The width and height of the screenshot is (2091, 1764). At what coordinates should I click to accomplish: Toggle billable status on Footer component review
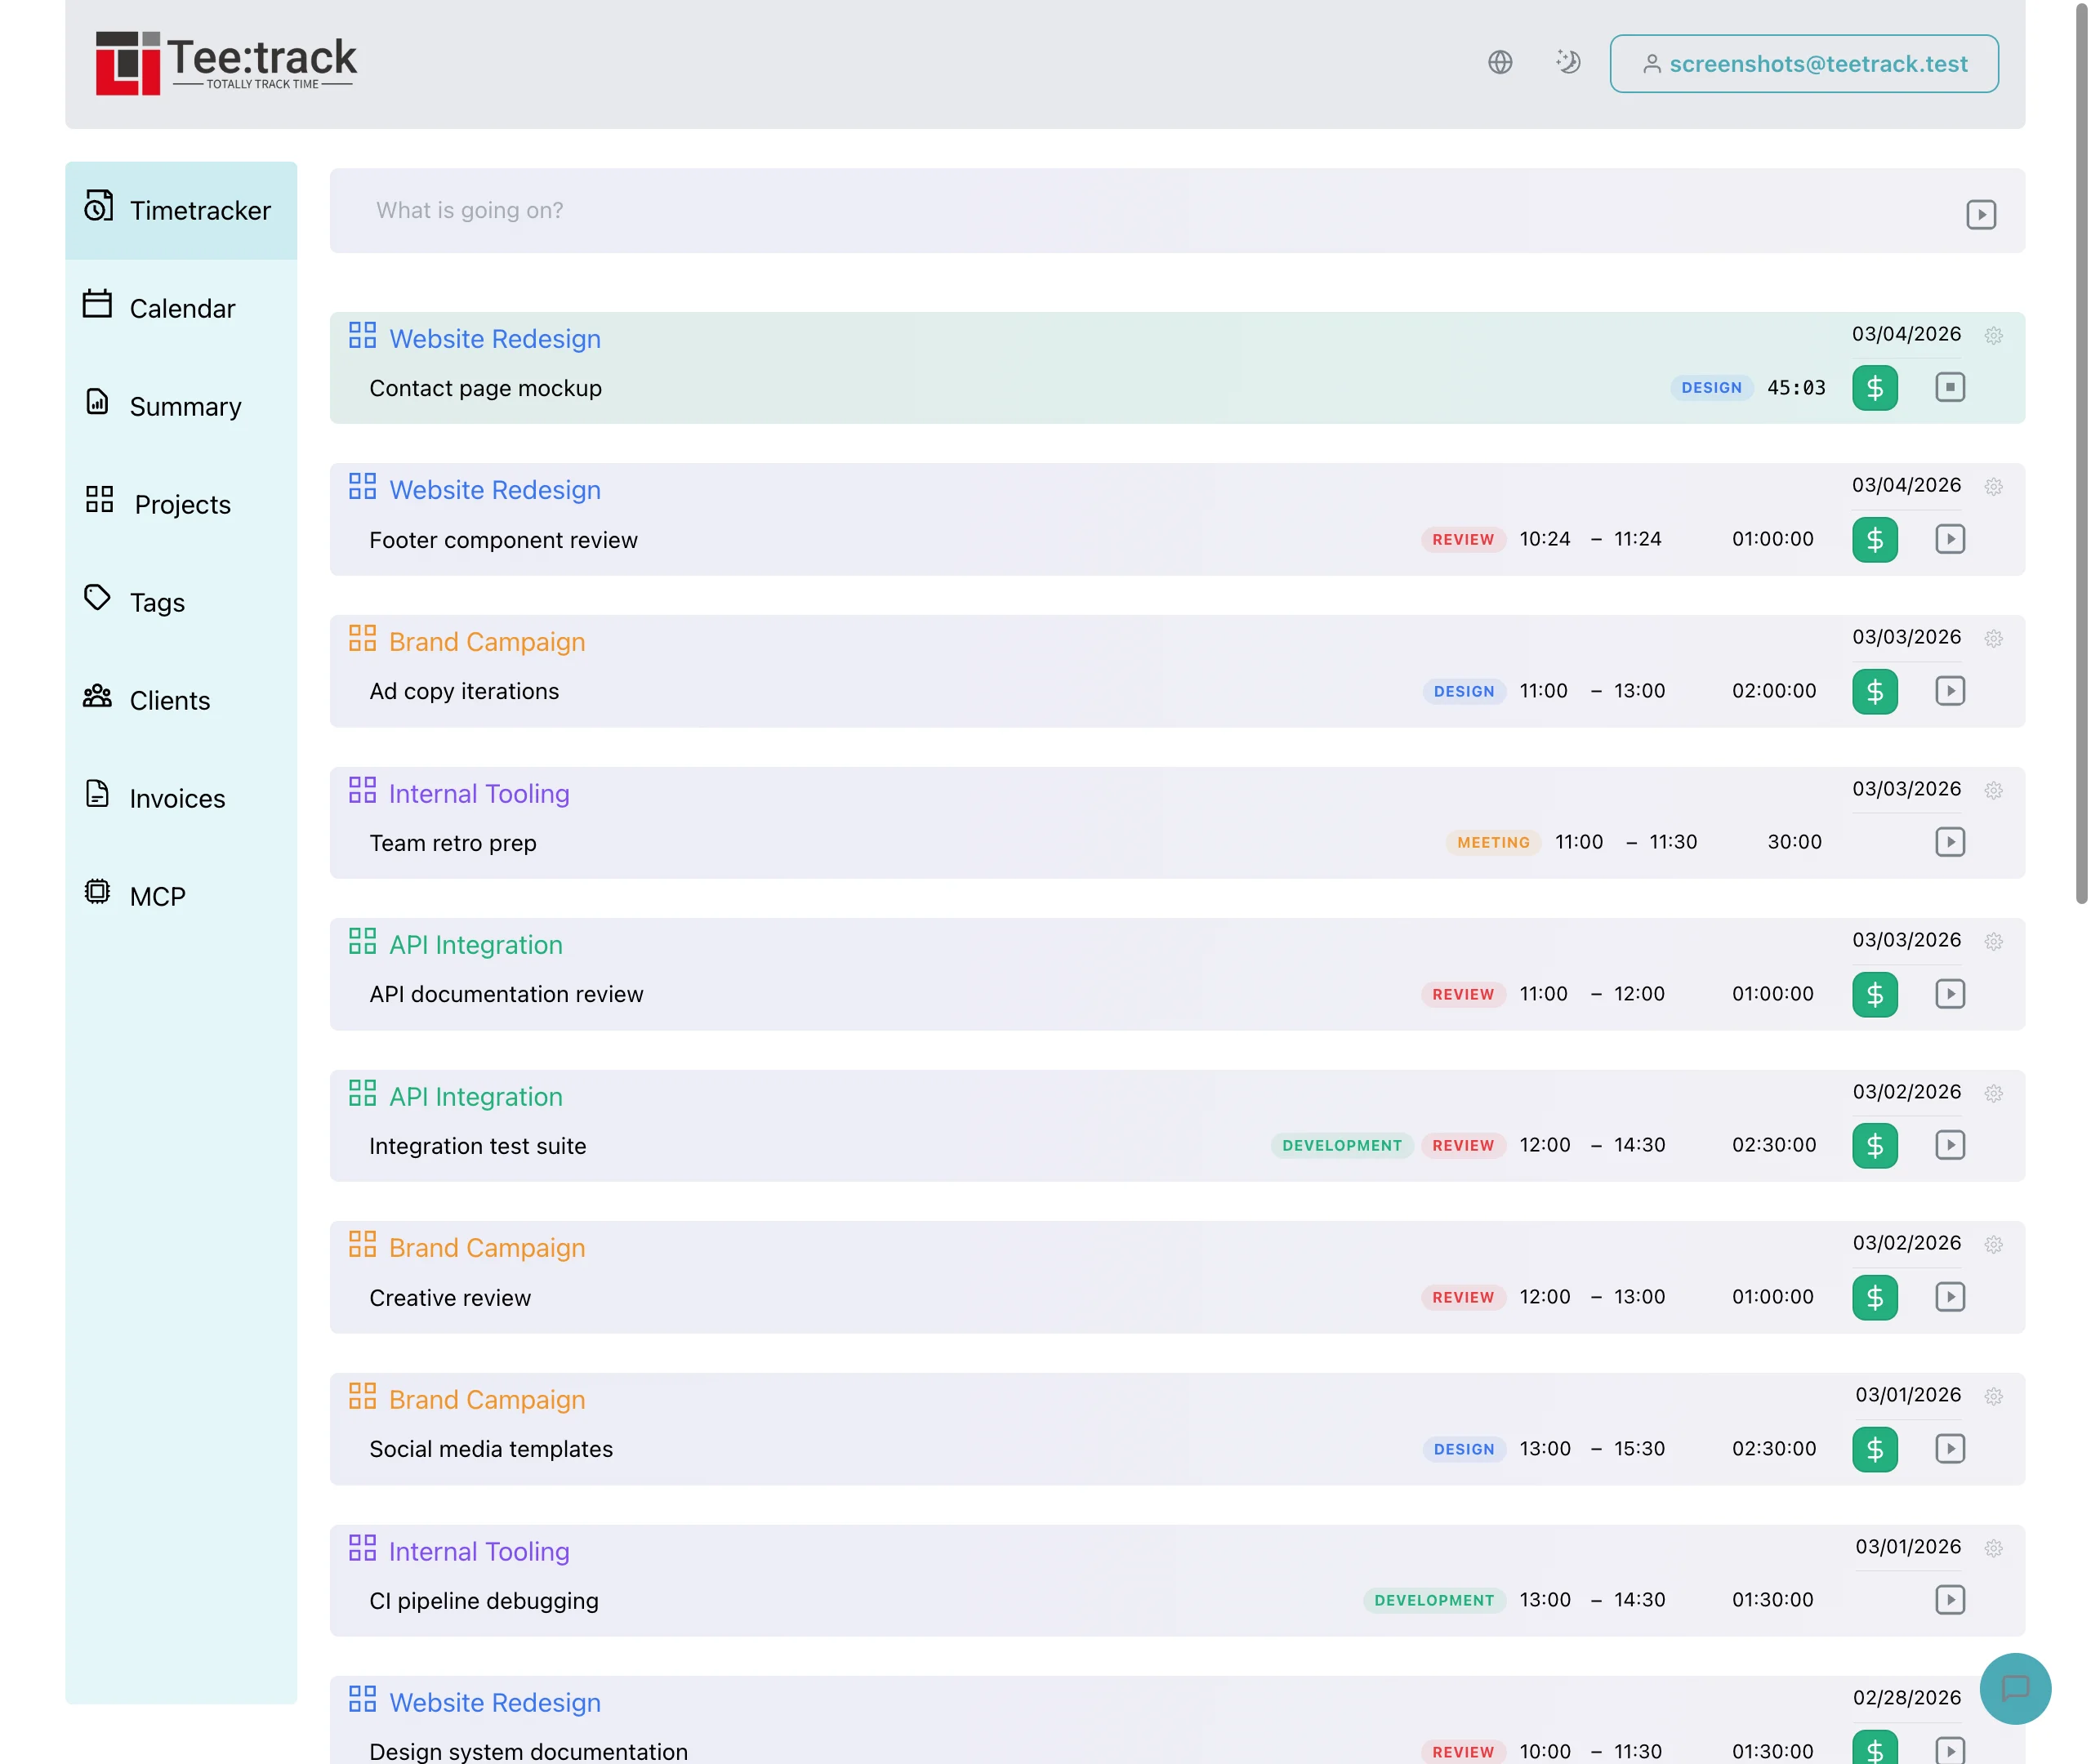[x=1875, y=539]
